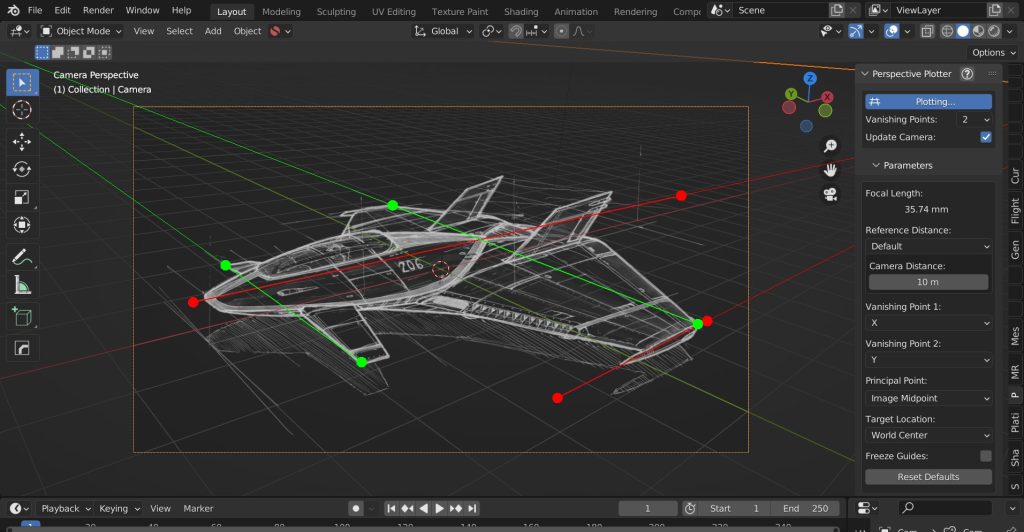Activate the Rotate tool
The height and width of the screenshot is (532, 1024).
point(22,169)
